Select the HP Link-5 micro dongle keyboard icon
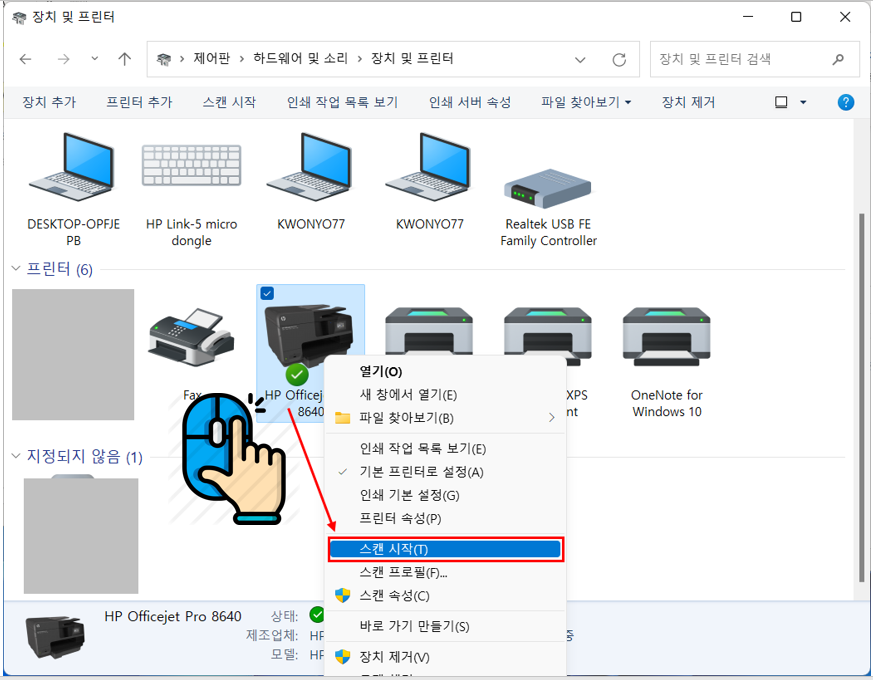Image resolution: width=873 pixels, height=680 pixels. [x=192, y=165]
